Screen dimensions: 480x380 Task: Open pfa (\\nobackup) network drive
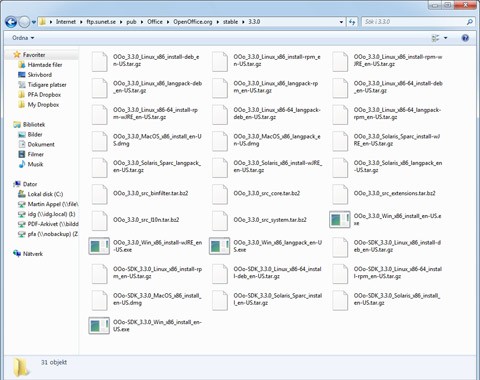pos(53,234)
